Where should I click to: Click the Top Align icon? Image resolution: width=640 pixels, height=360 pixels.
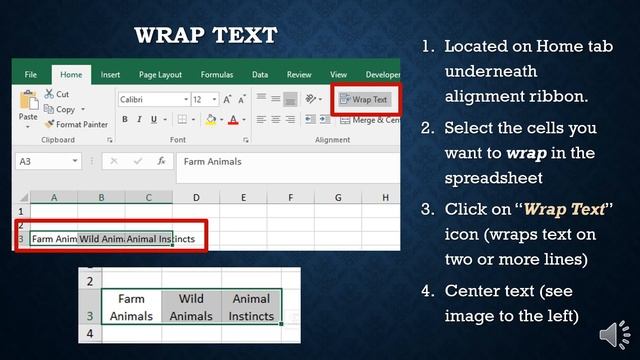click(261, 98)
